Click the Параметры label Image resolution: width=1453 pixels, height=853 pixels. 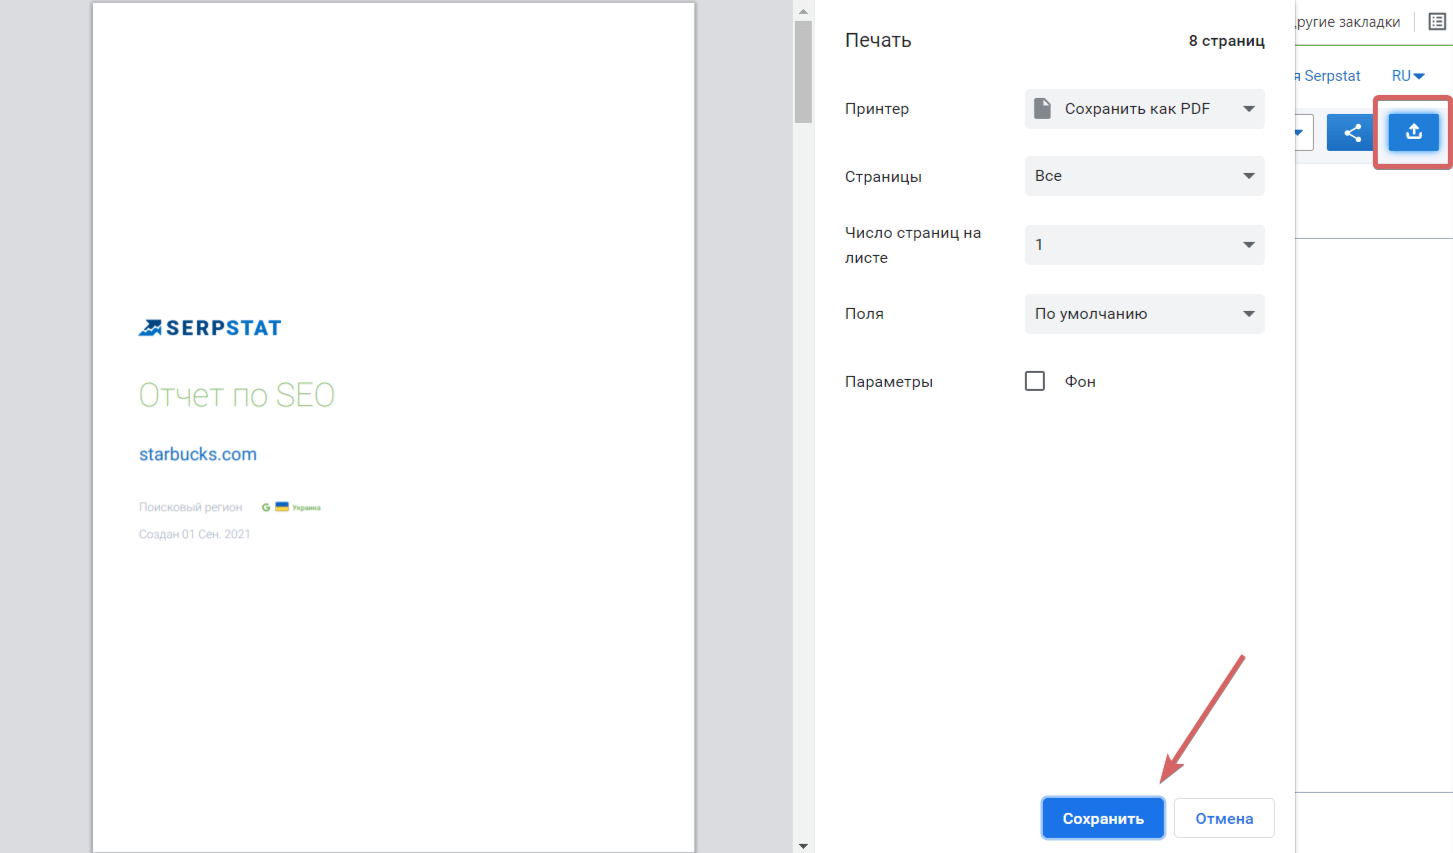pos(889,381)
